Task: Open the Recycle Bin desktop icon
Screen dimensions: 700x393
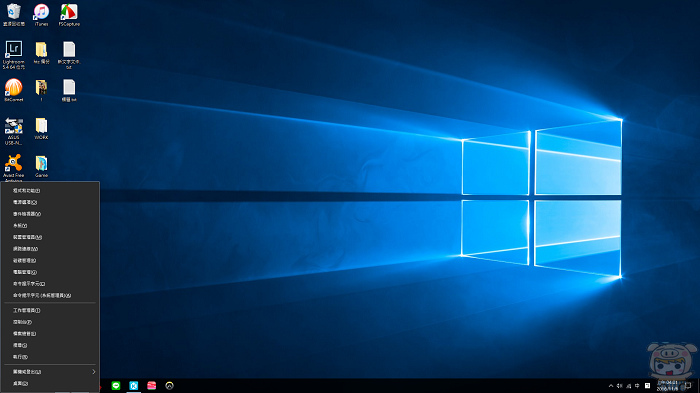Action: pos(14,15)
